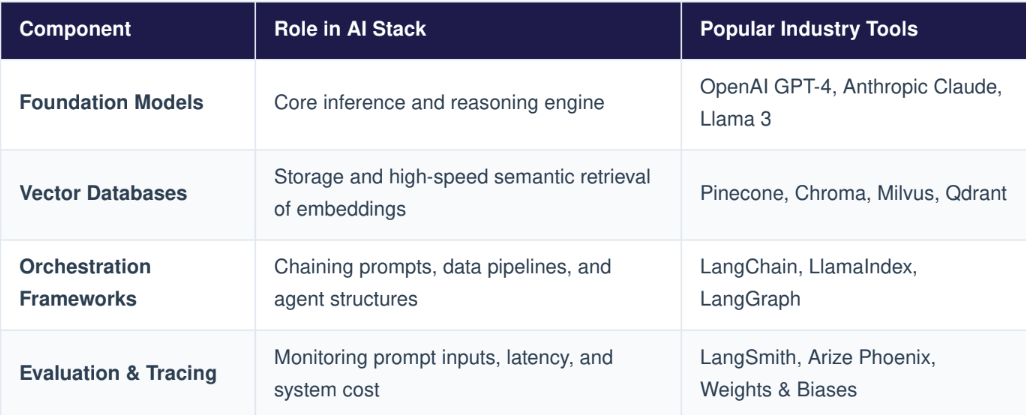
Task: Click the LangSmith, Arize Phoenix text
Action: [818, 358]
